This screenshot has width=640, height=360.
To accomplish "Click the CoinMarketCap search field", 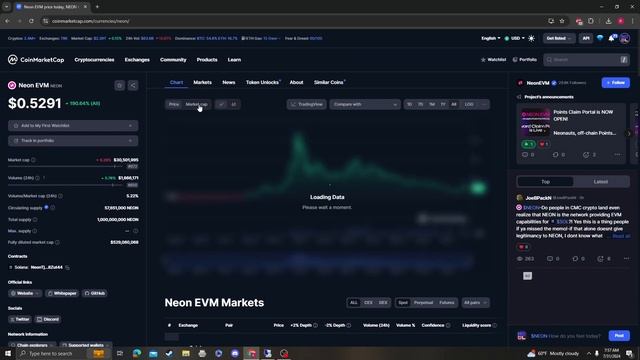I will click(x=586, y=60).
